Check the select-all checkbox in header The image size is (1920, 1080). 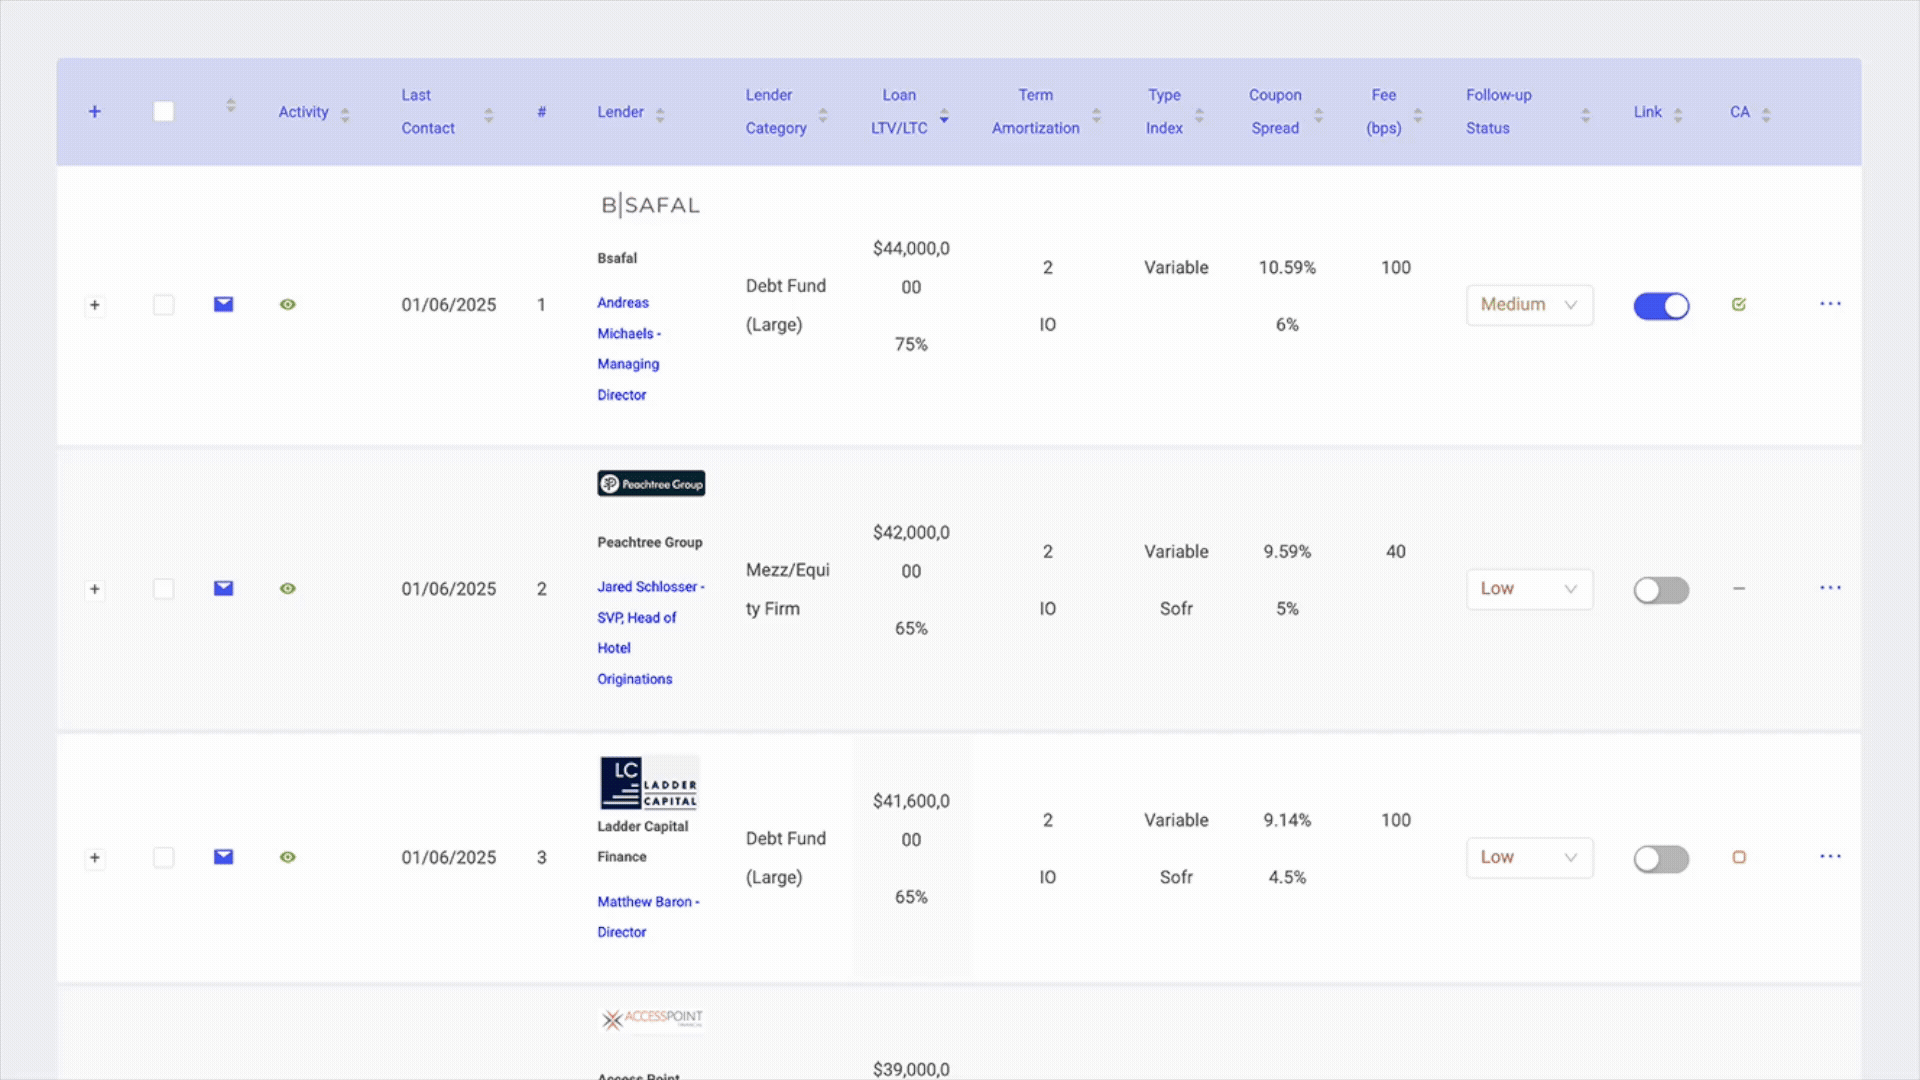163,112
